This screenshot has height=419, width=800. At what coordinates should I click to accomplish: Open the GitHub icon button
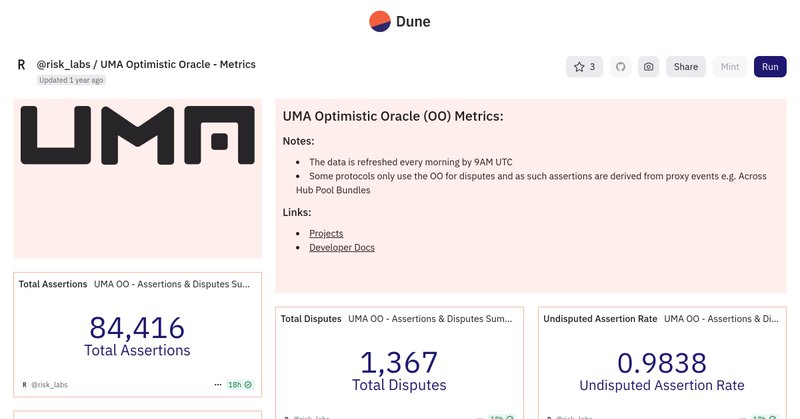pyautogui.click(x=620, y=67)
